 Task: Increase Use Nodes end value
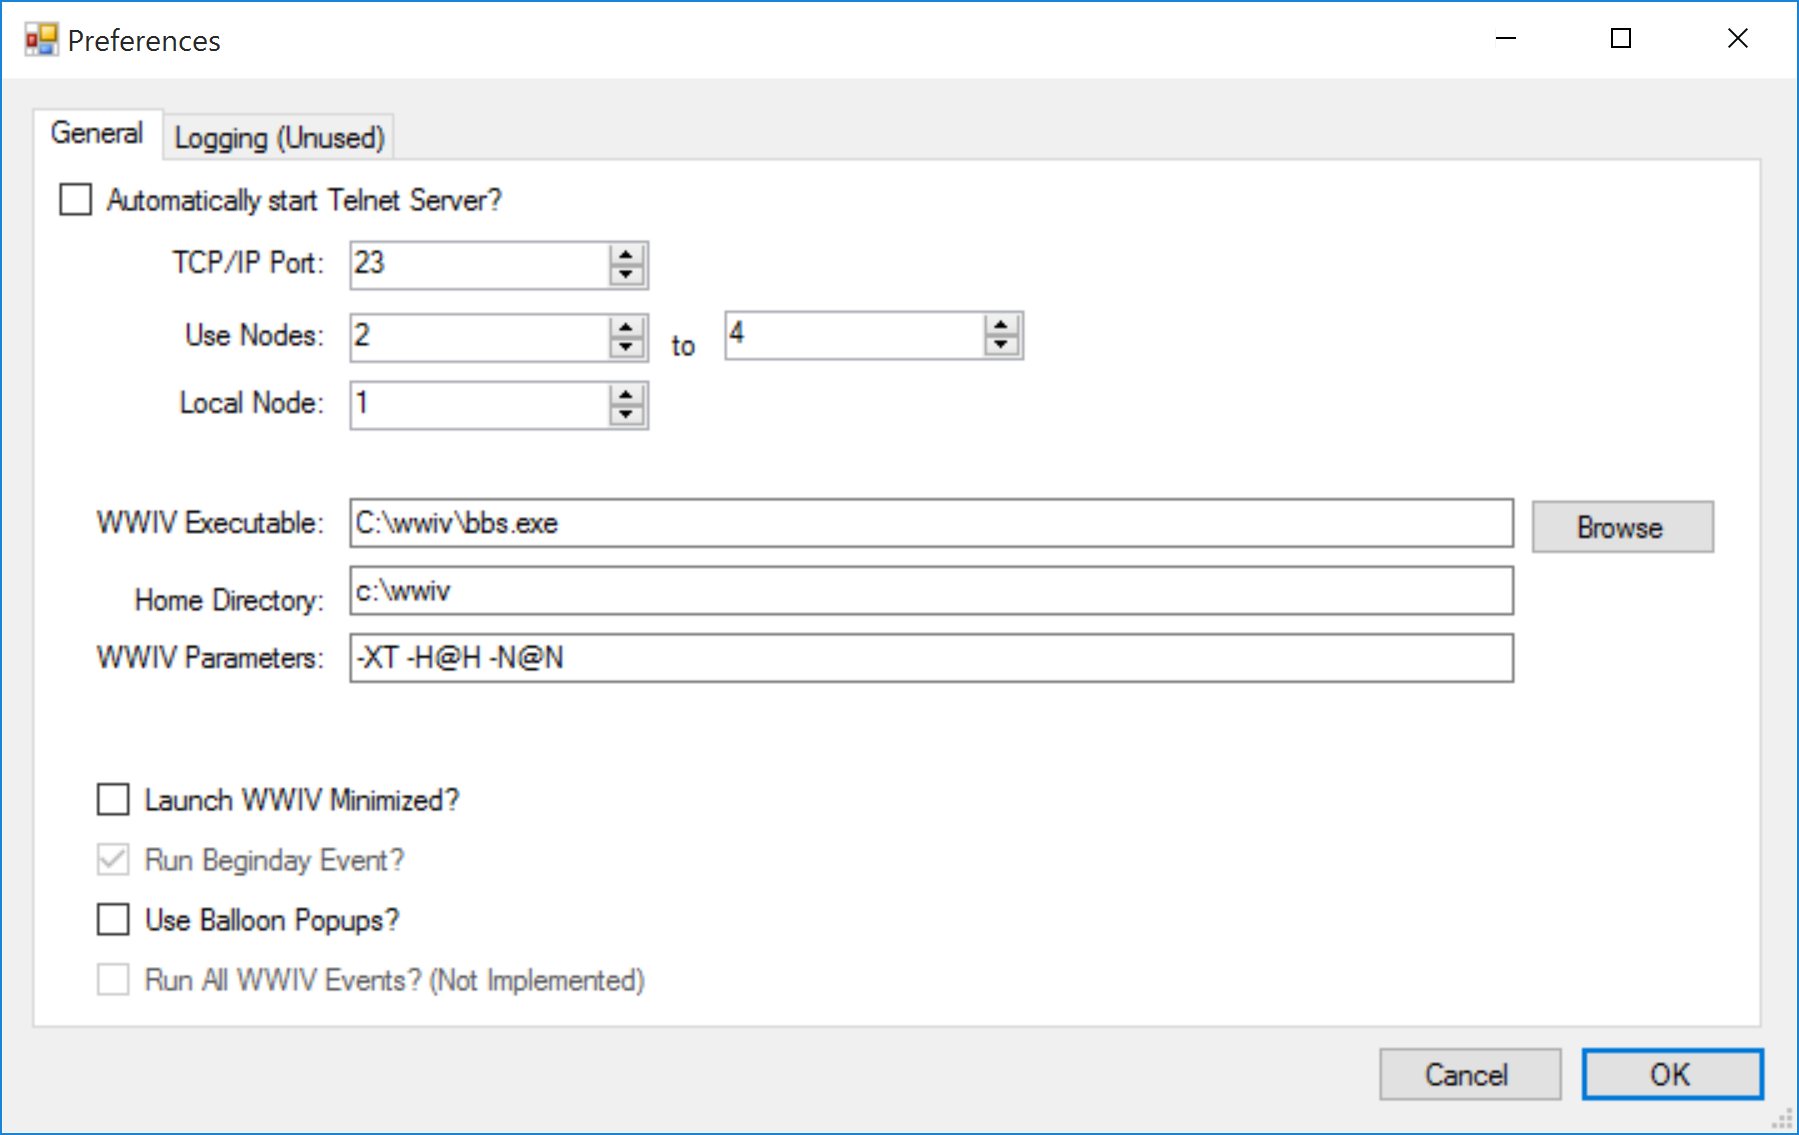[x=1002, y=325]
